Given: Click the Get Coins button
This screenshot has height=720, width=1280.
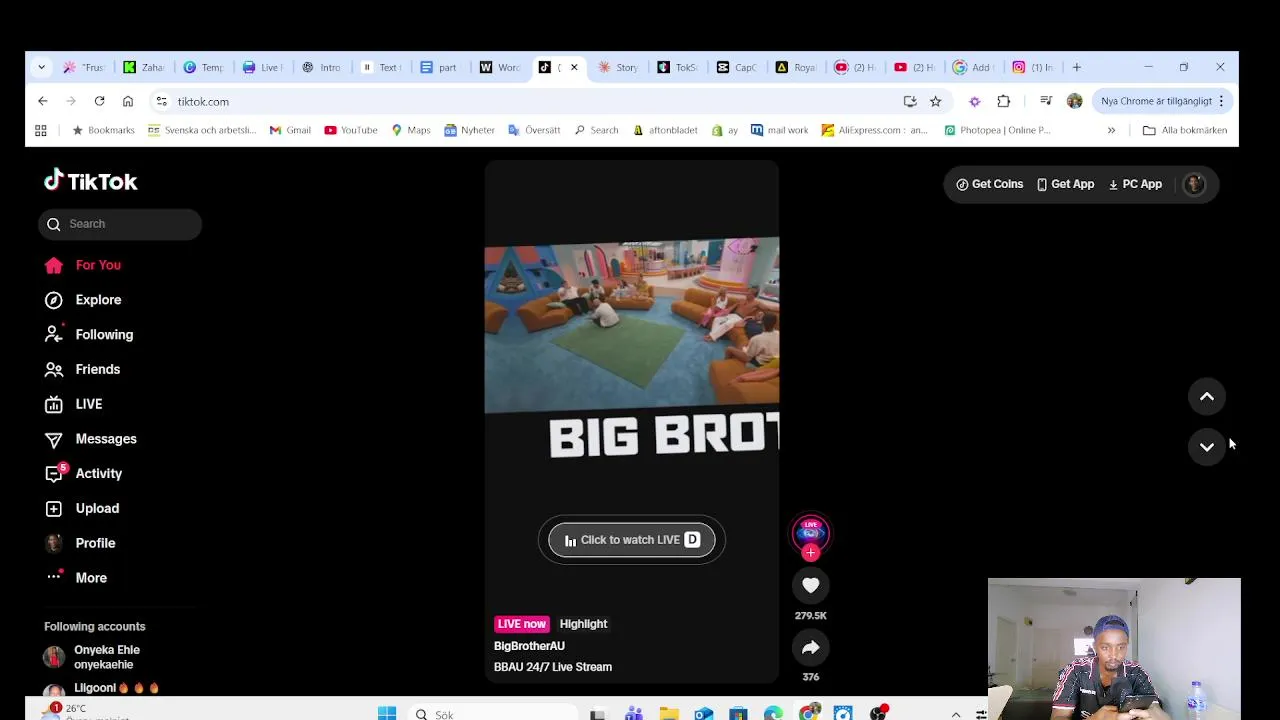Looking at the screenshot, I should pyautogui.click(x=990, y=184).
